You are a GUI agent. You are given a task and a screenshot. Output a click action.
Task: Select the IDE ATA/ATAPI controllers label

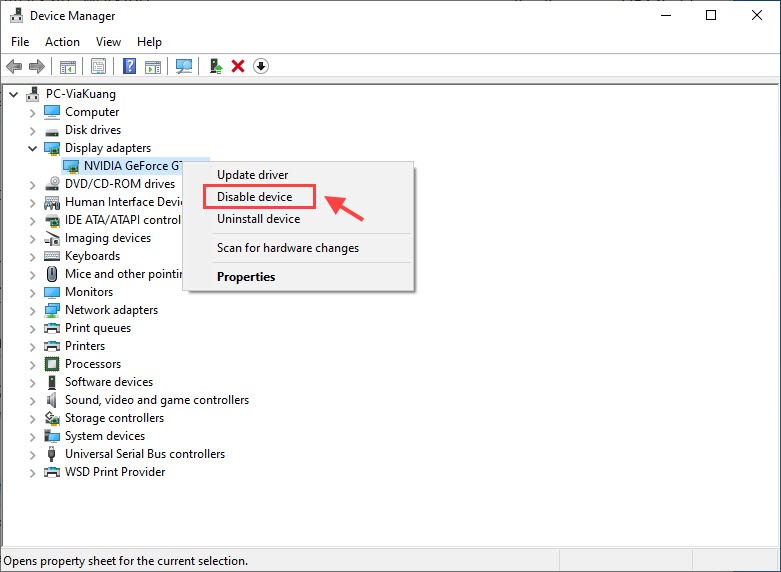[123, 220]
